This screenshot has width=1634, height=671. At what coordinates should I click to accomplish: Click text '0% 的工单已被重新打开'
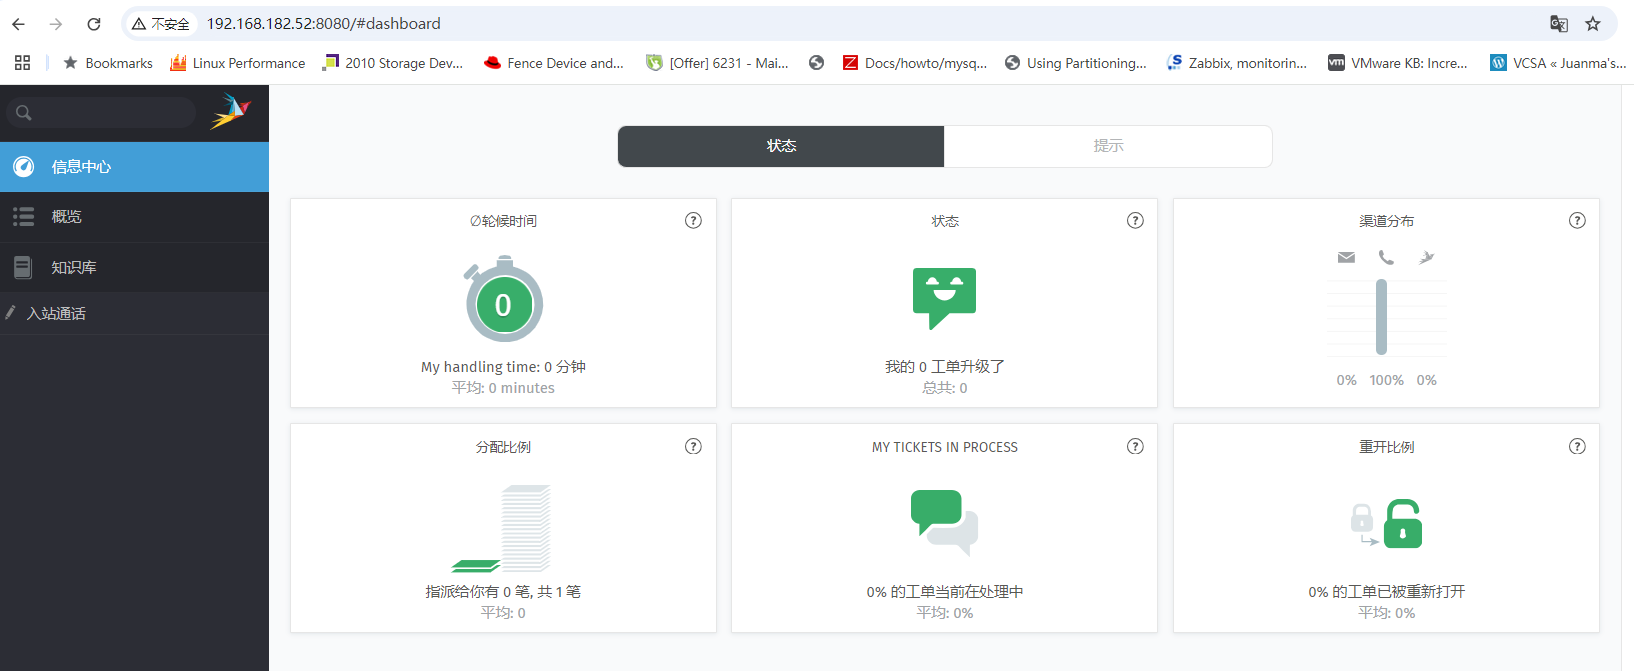[x=1387, y=592]
